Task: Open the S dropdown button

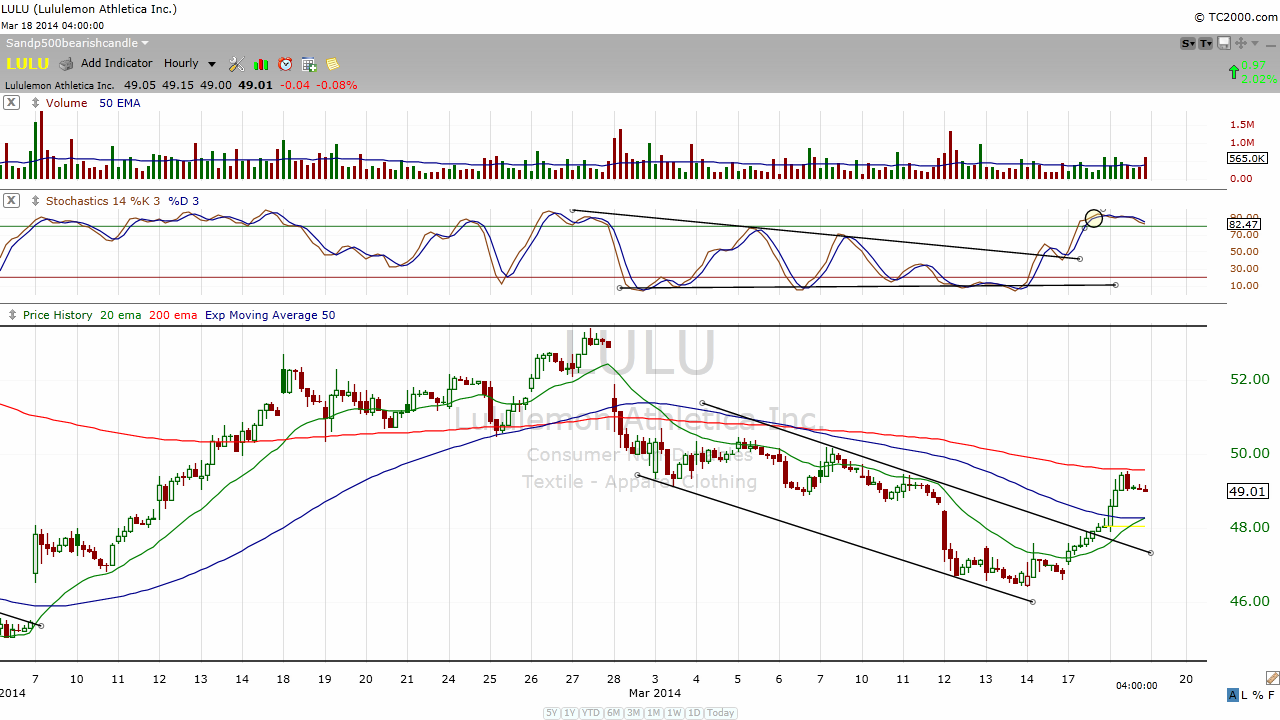Action: [1188, 43]
